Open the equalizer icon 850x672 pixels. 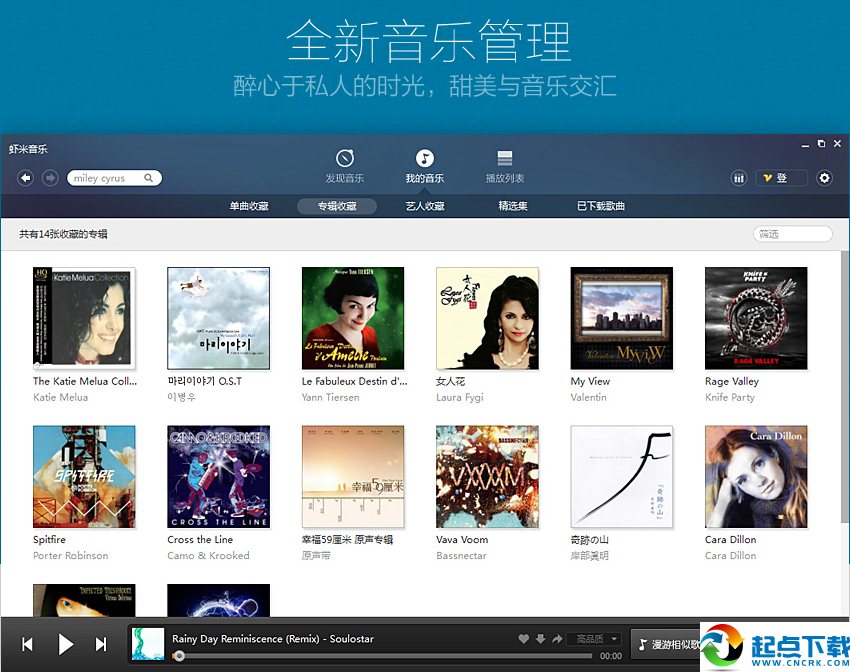(x=738, y=178)
